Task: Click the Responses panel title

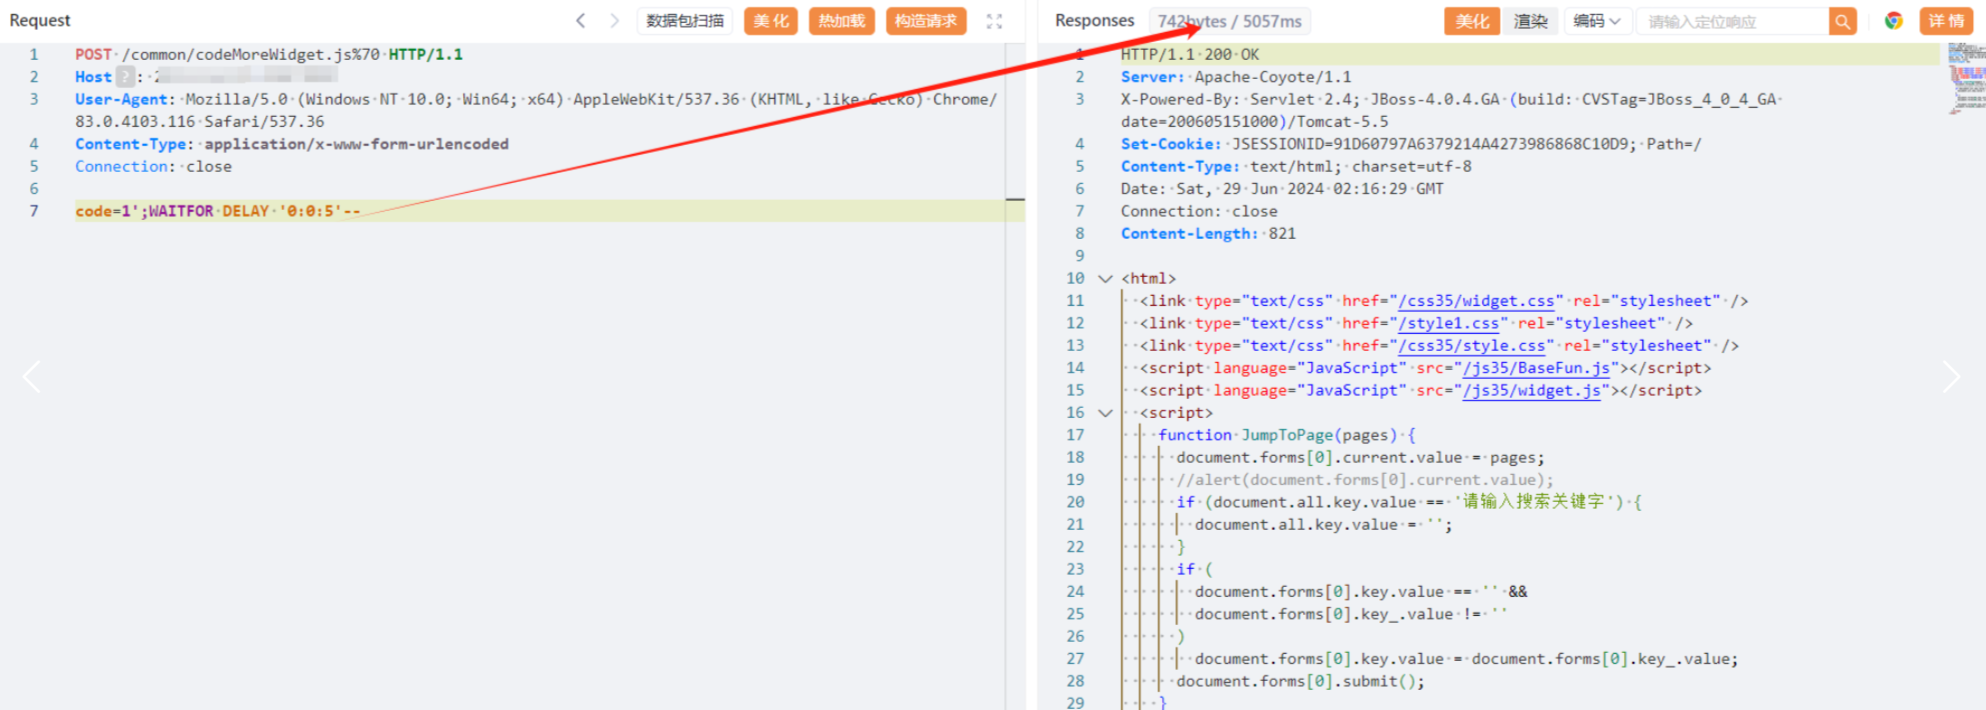Action: click(1094, 21)
